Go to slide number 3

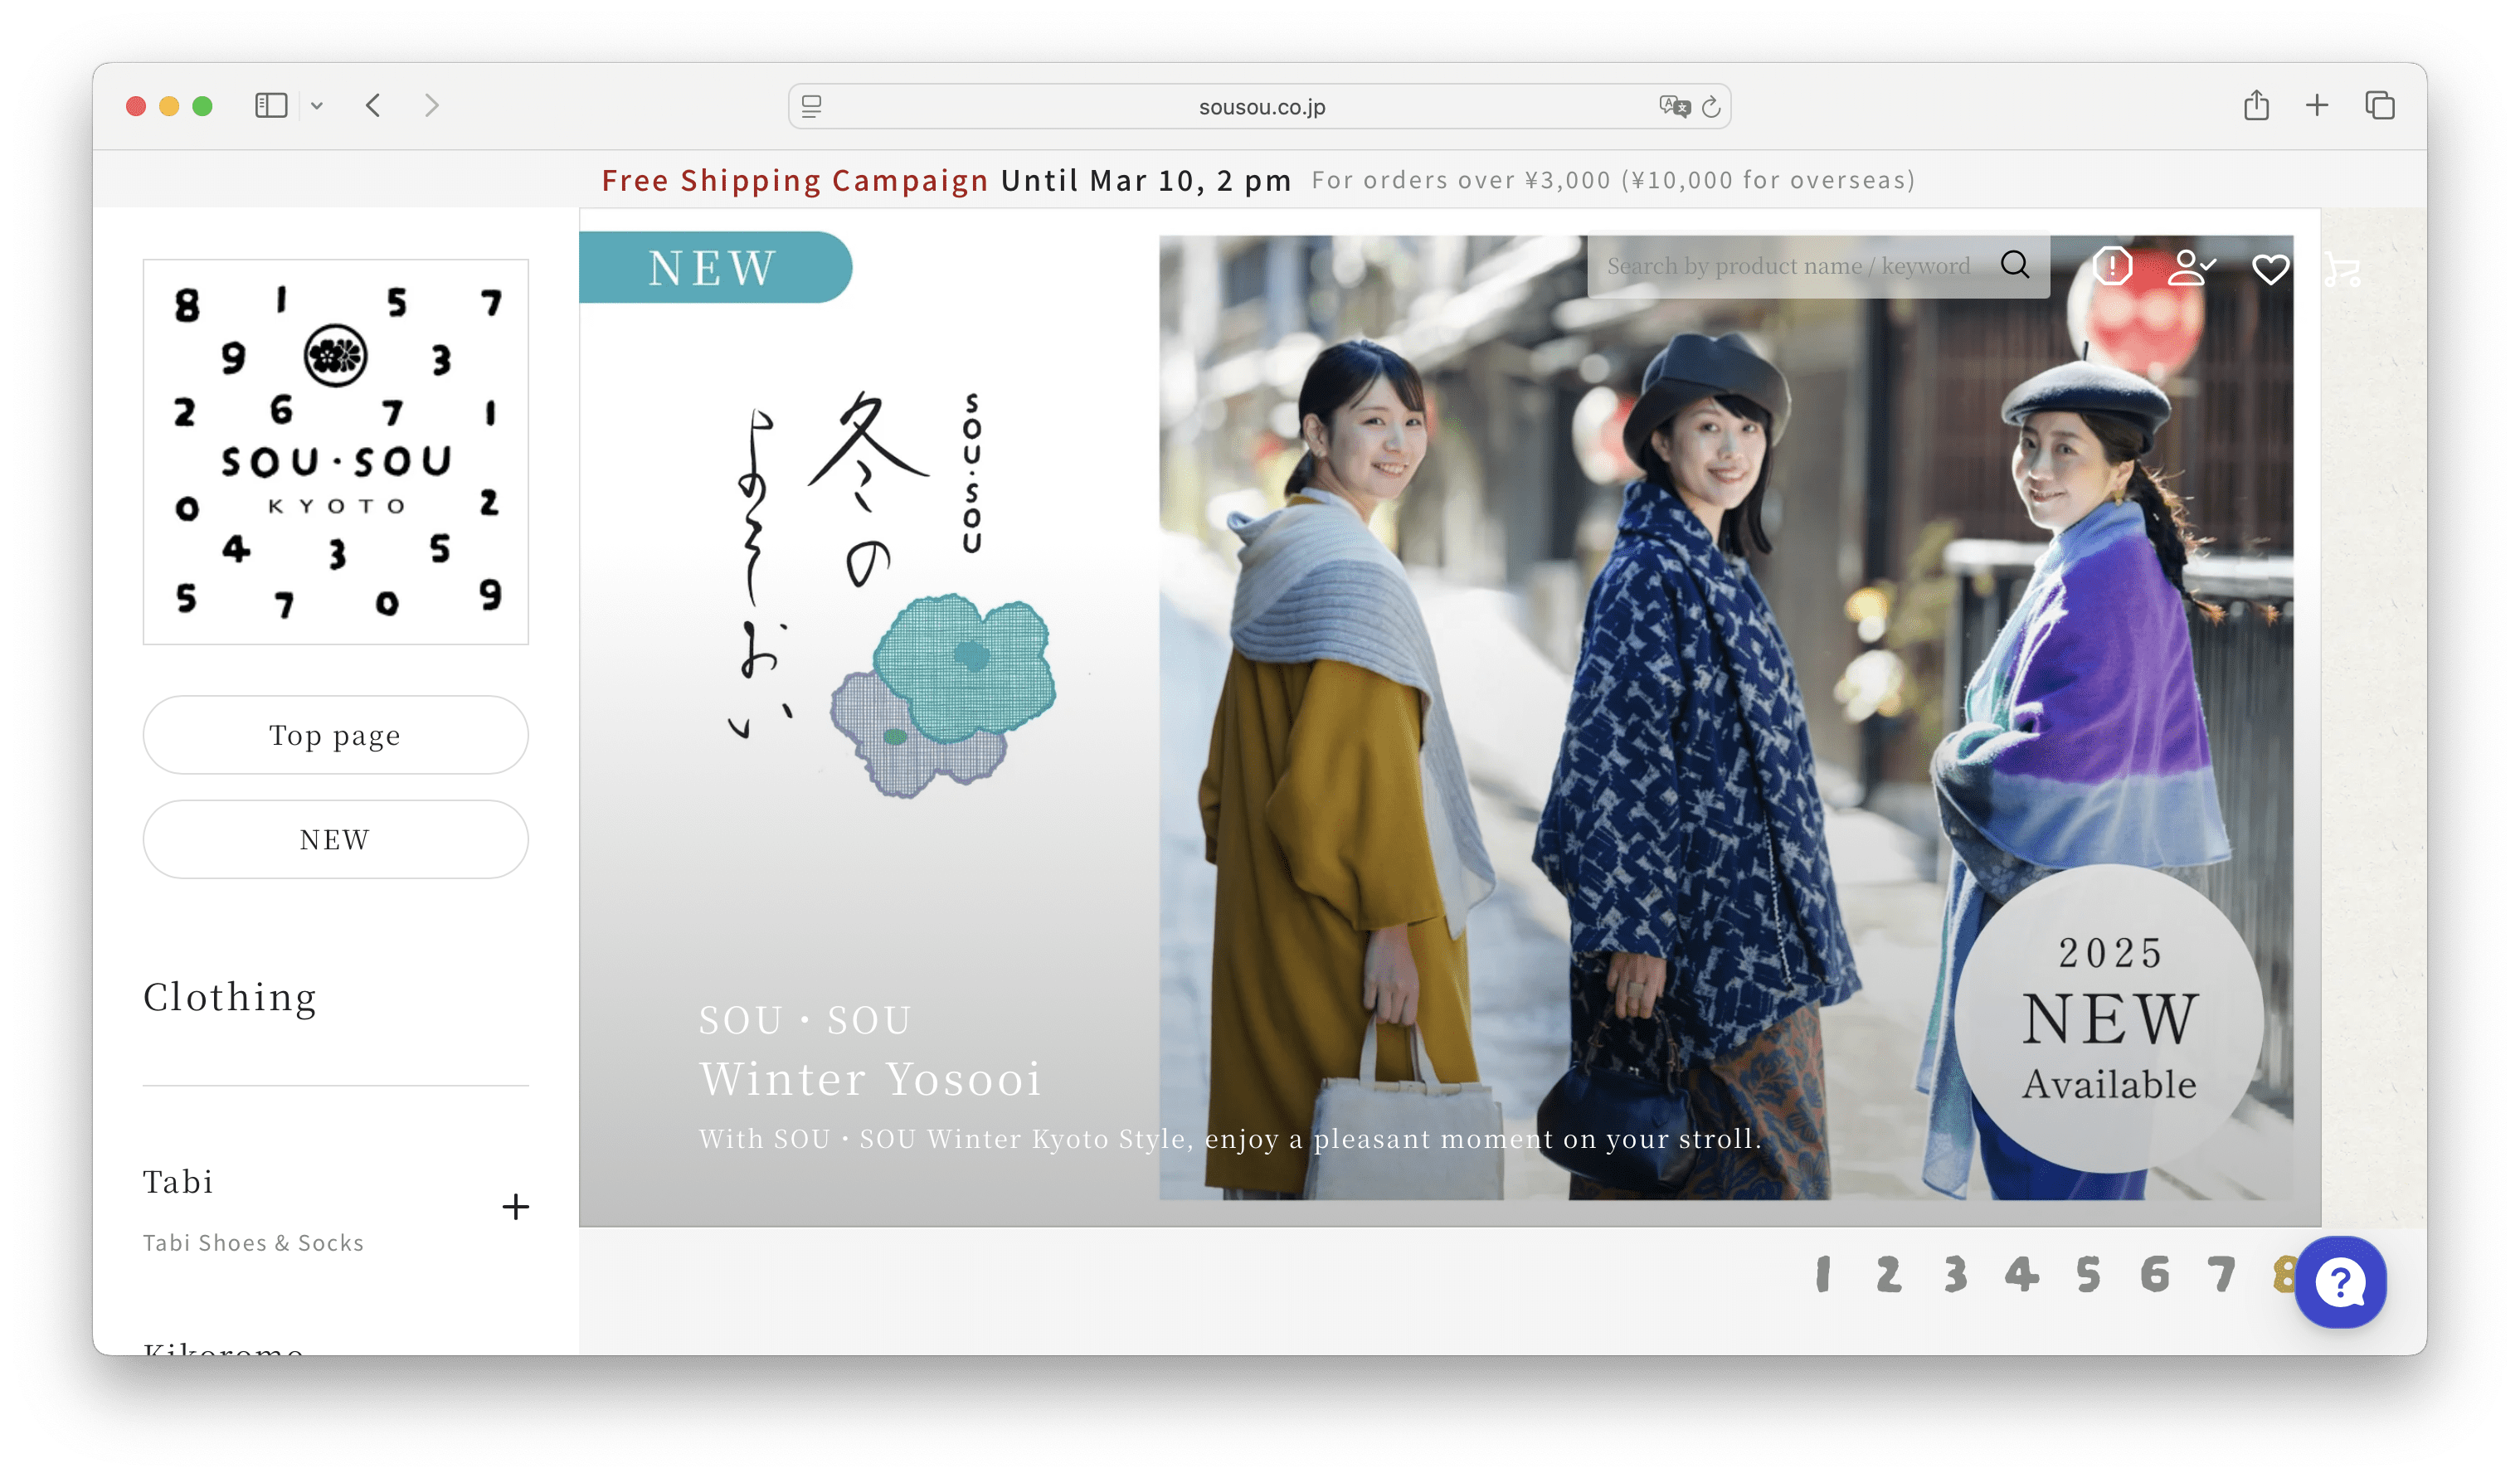1955,1274
